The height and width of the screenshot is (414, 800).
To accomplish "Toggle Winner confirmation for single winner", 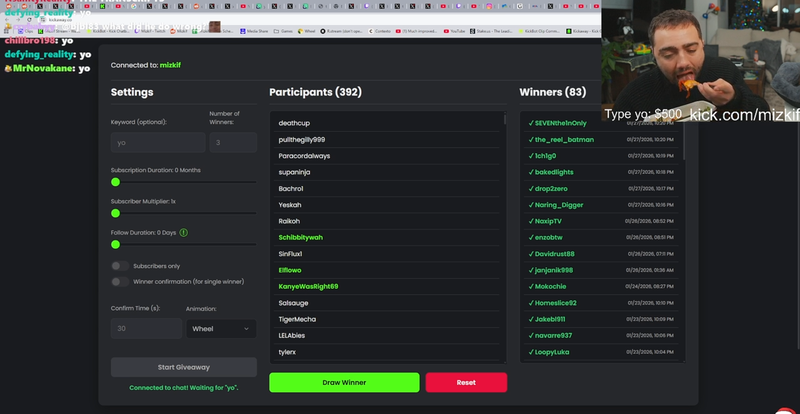I will (120, 282).
